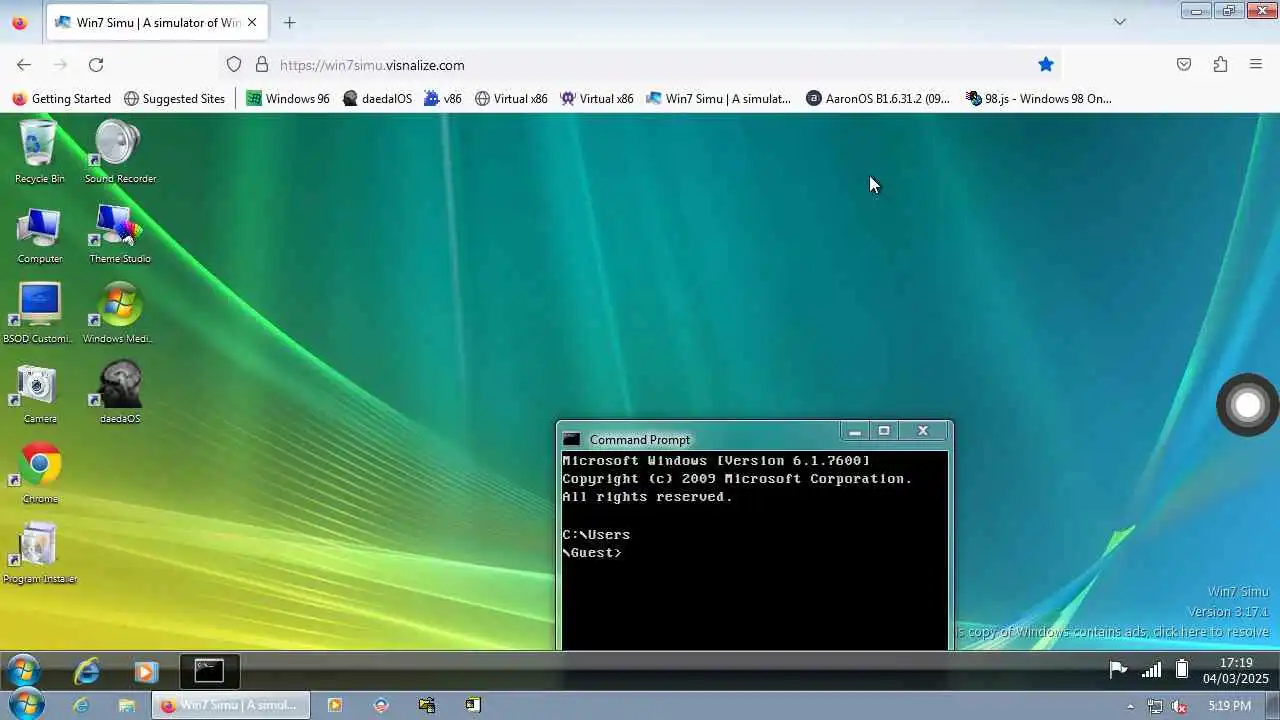Open the Win7 Simu bookmark in toolbar
Screen dimensions: 1280x720
[718, 98]
